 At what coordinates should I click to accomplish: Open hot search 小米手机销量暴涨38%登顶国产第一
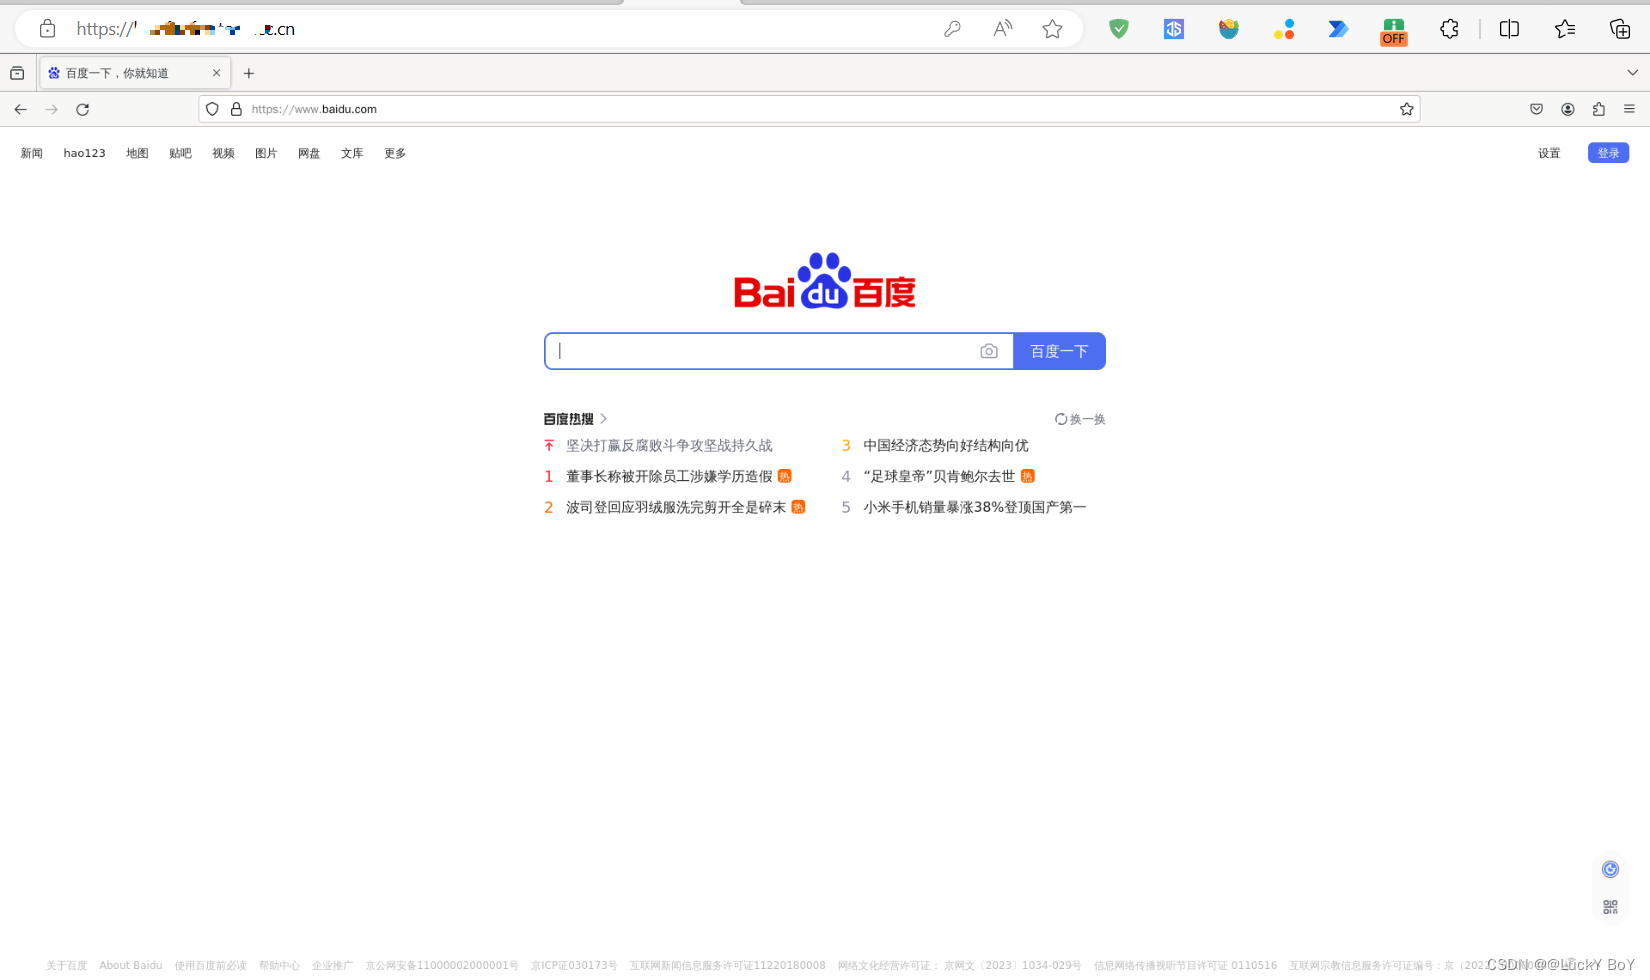coord(975,508)
